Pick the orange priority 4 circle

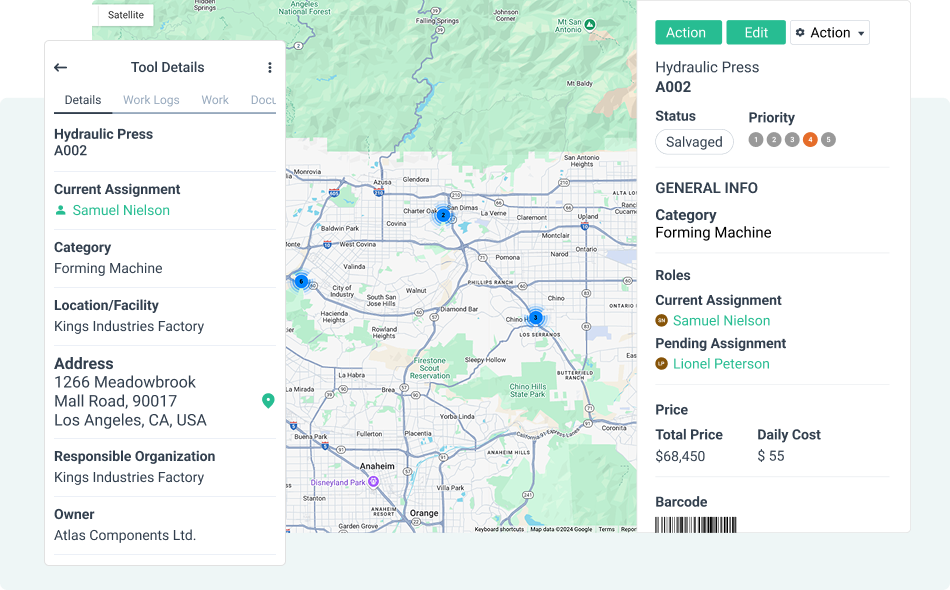810,140
